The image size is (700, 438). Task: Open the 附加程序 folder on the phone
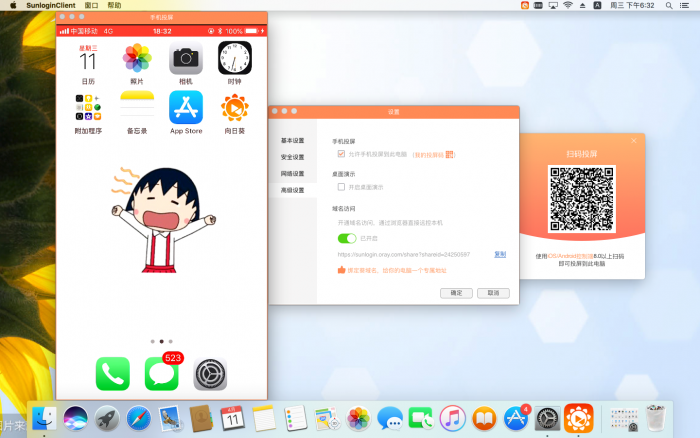pos(88,107)
